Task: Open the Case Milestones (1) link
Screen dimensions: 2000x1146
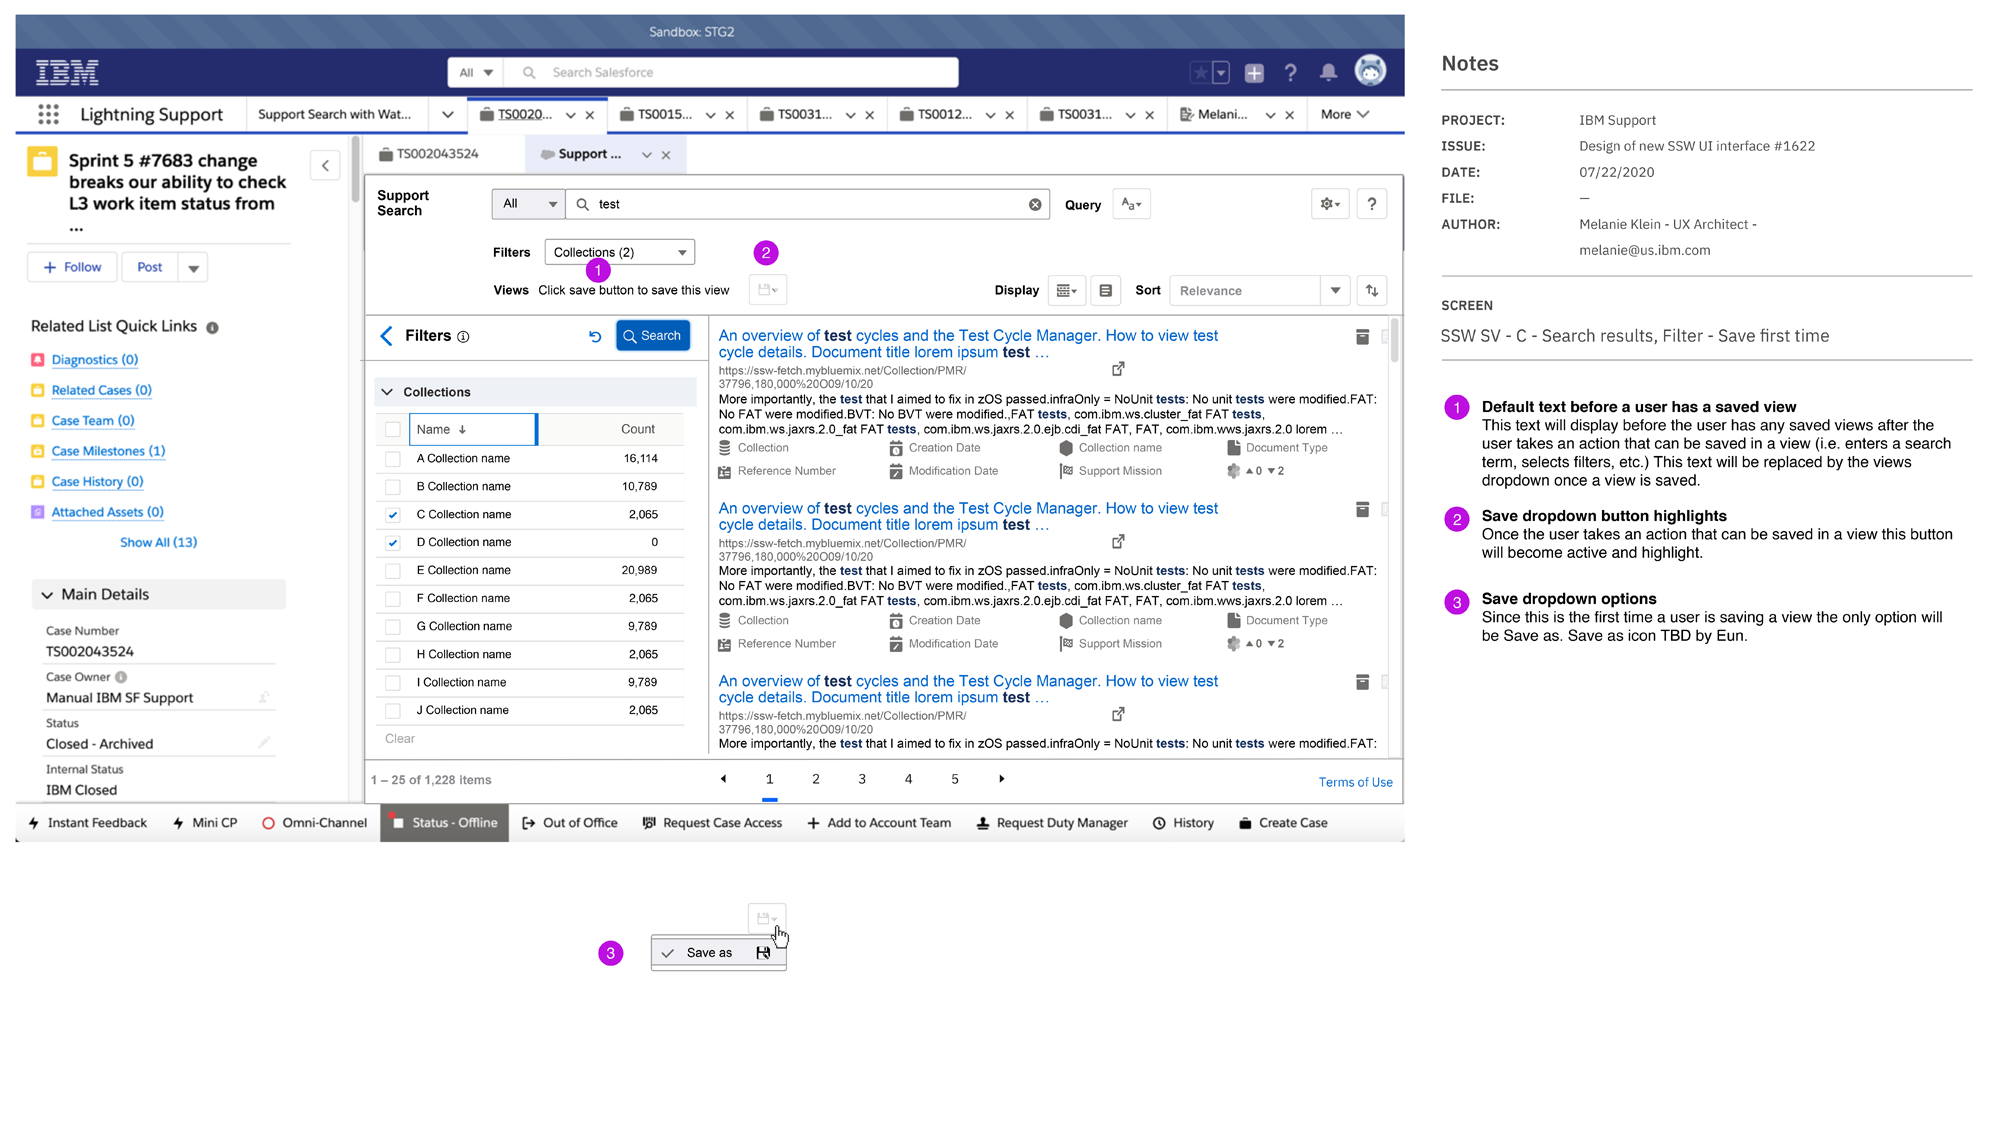Action: 108,451
